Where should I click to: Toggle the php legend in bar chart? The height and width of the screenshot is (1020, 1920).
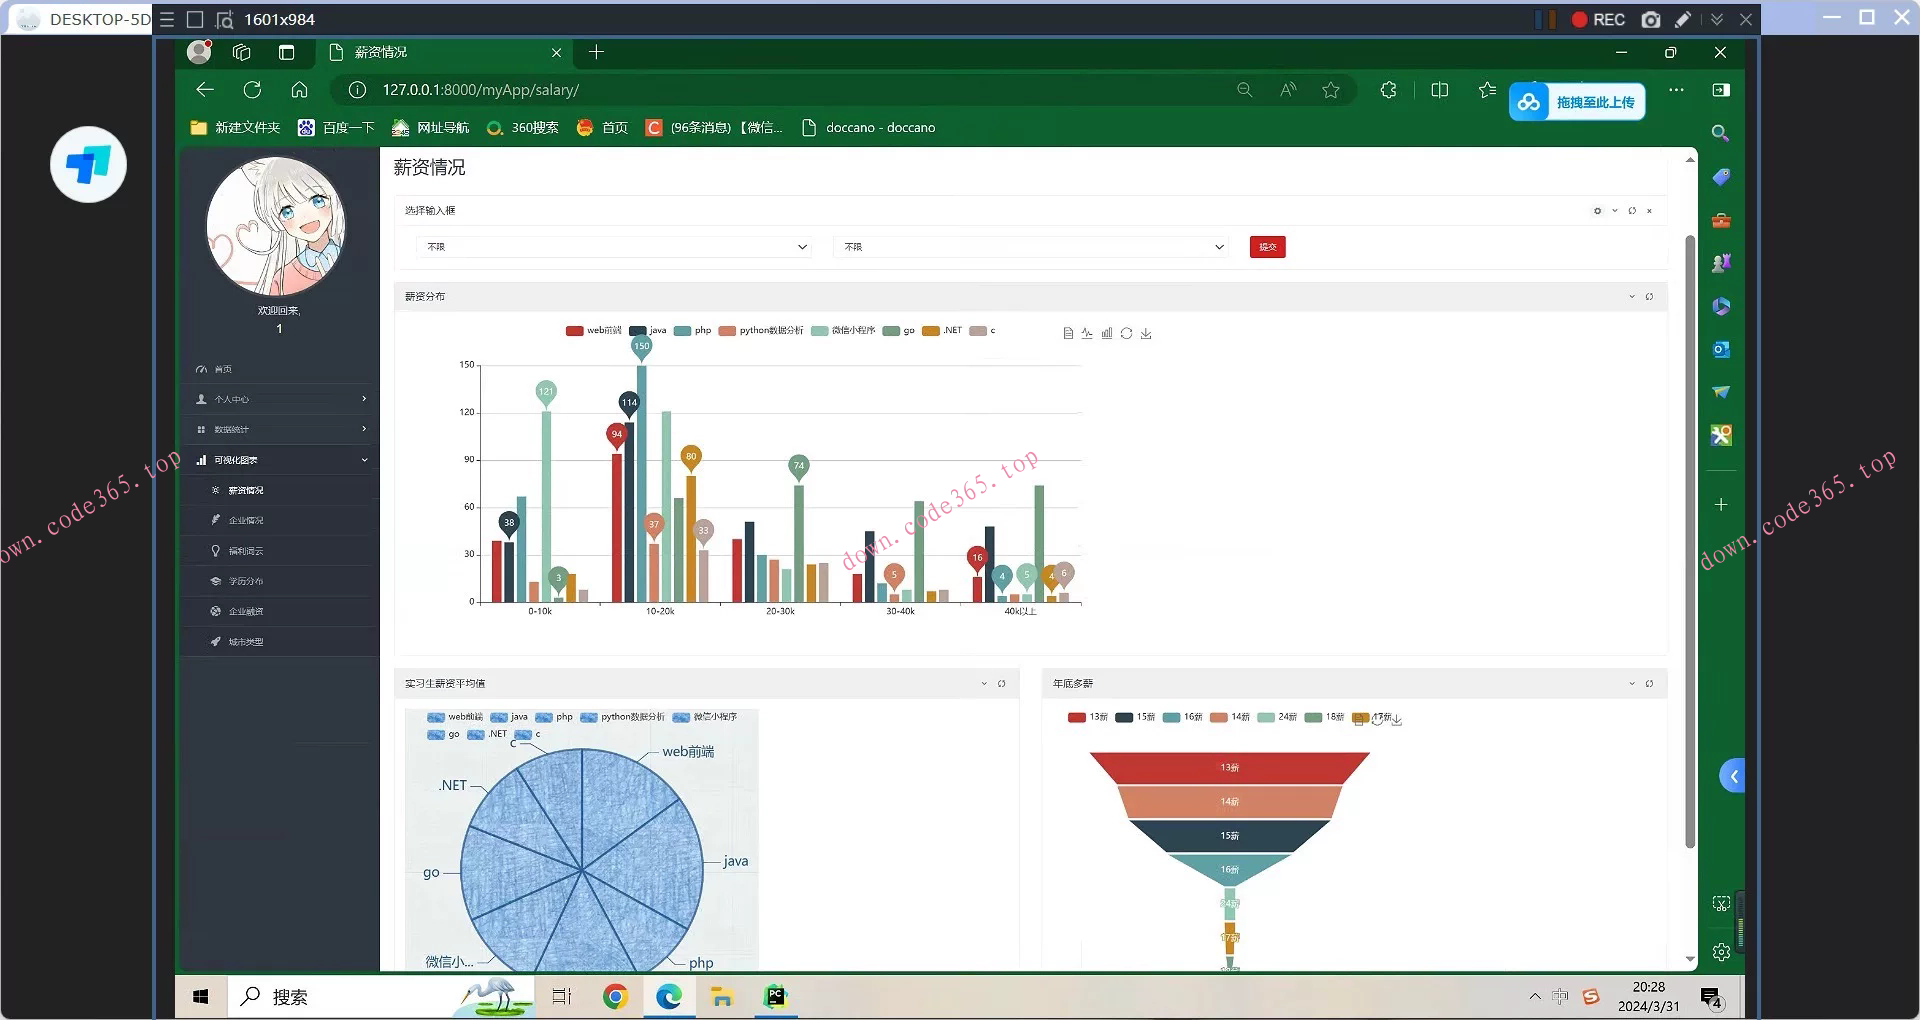(693, 331)
